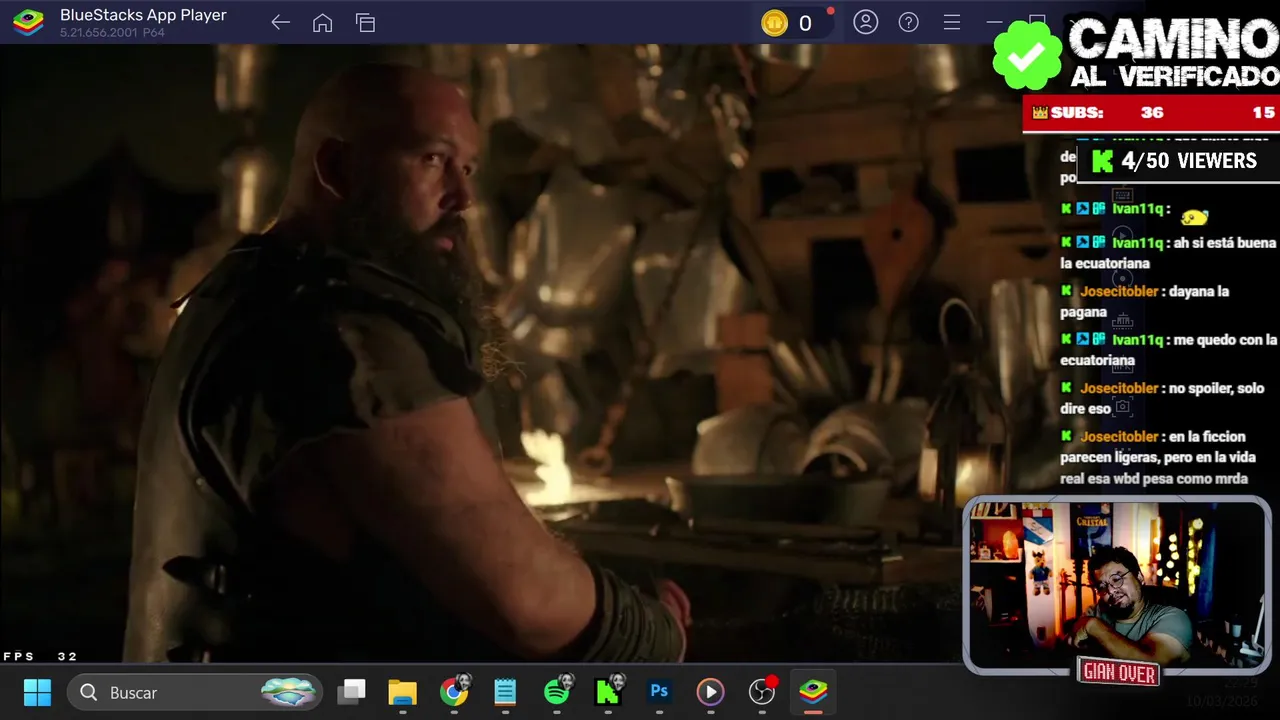
Task: Open search highlight landscape icon
Action: [289, 692]
